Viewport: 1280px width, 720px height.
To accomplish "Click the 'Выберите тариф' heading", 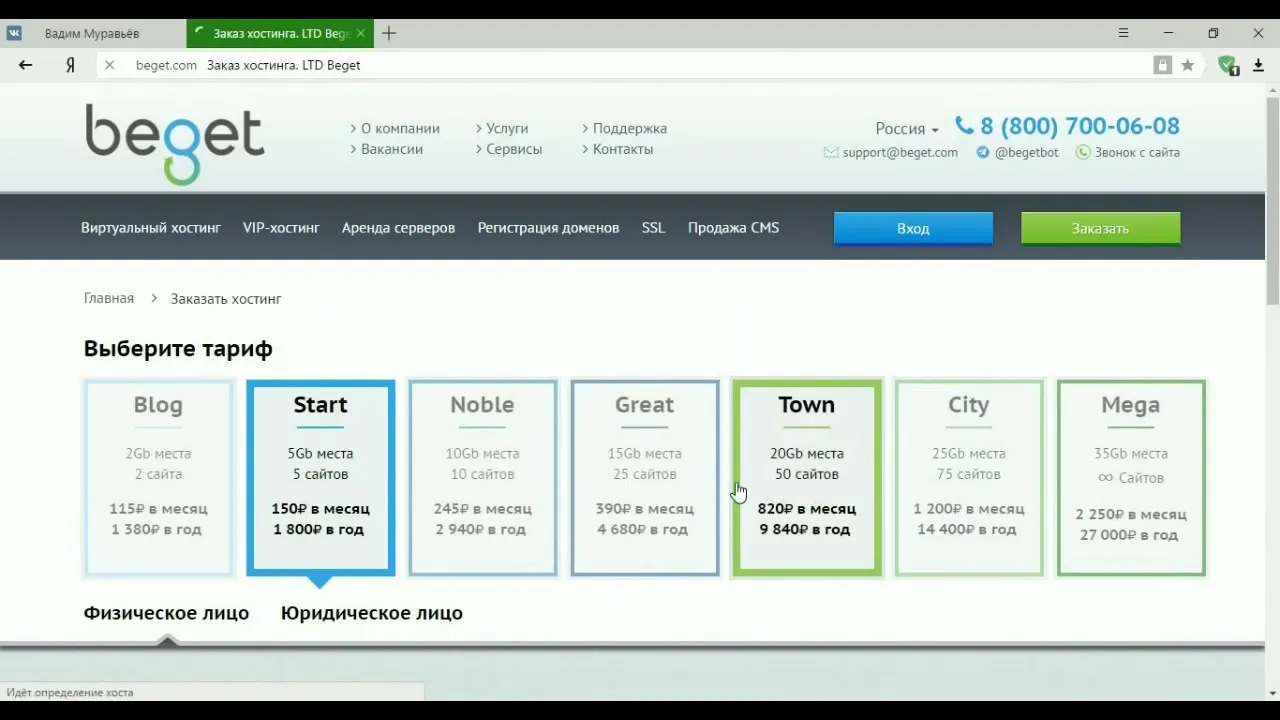I will pyautogui.click(x=178, y=349).
